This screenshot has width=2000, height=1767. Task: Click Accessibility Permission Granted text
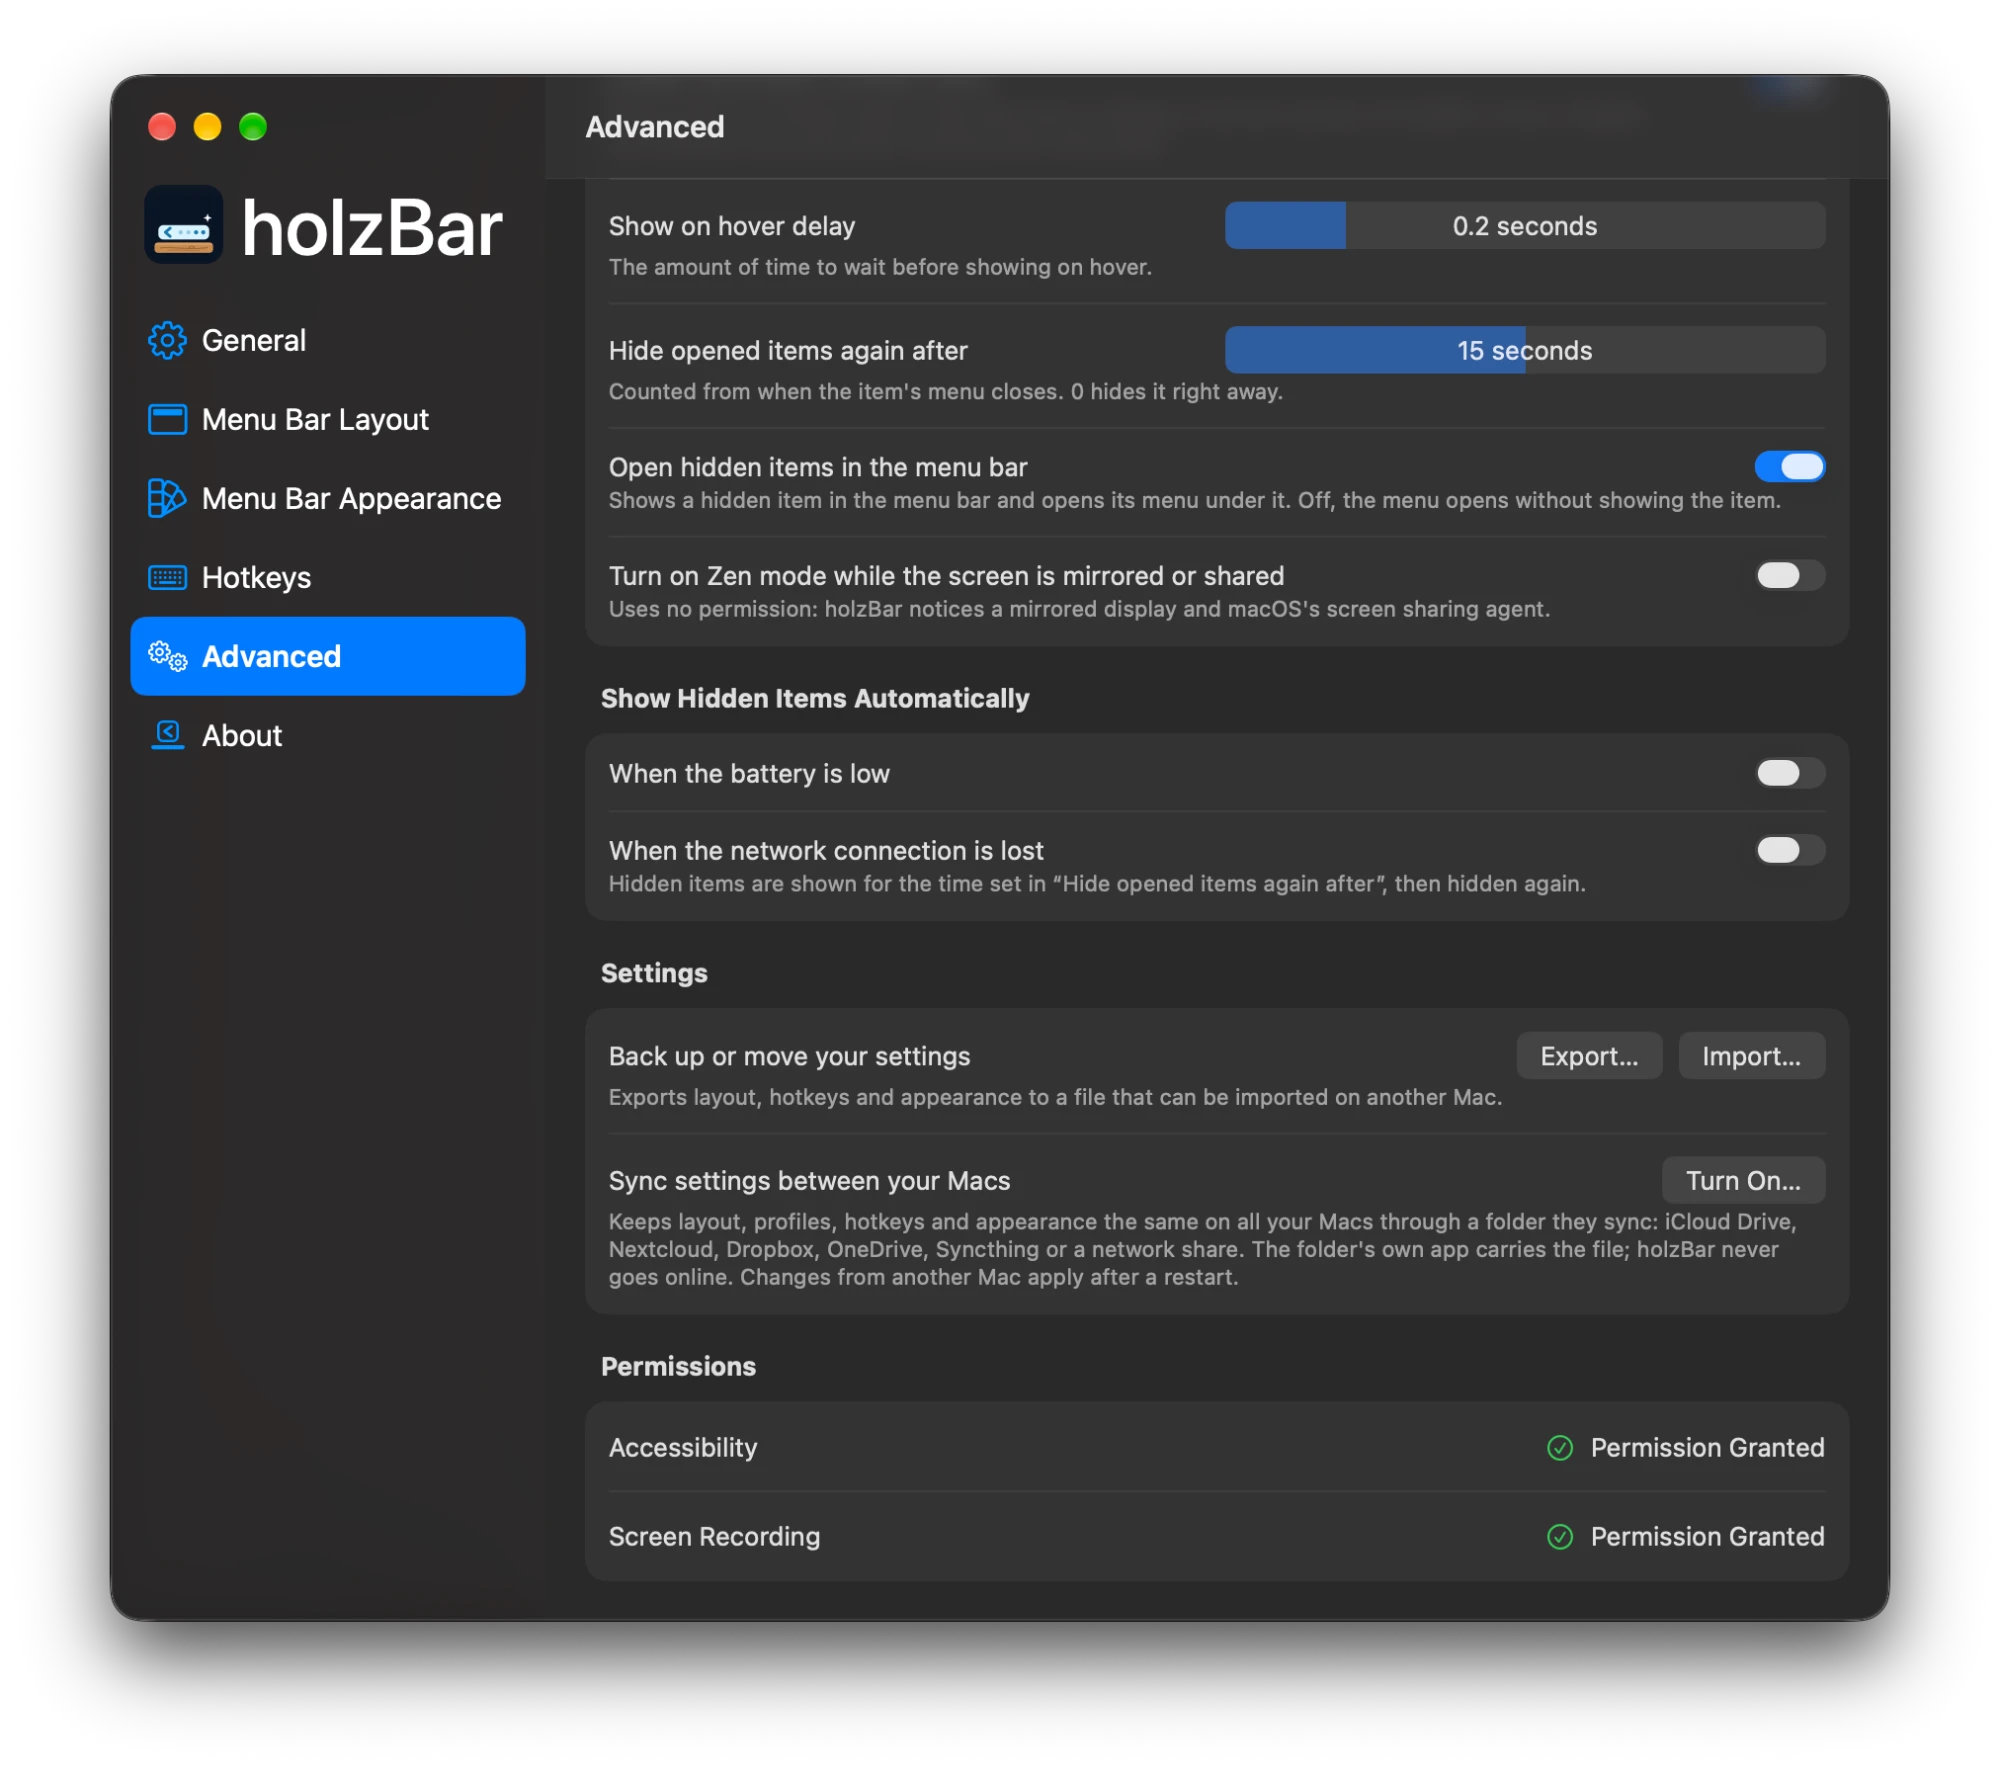click(1707, 1447)
